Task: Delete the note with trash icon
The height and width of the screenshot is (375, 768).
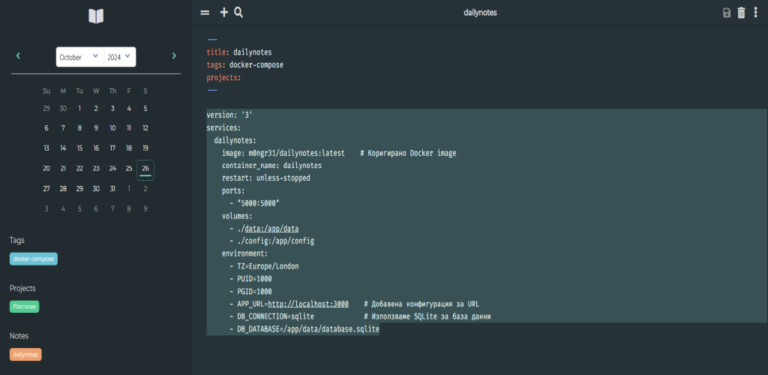Action: point(742,13)
